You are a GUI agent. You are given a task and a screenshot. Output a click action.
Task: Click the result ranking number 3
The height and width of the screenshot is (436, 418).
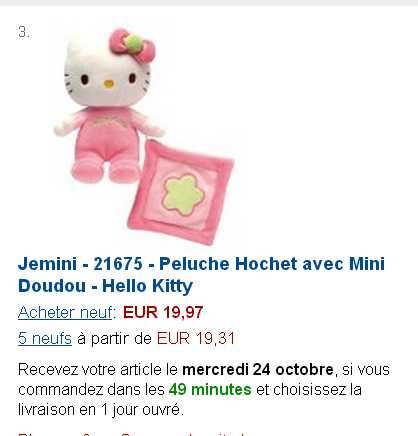tap(23, 32)
